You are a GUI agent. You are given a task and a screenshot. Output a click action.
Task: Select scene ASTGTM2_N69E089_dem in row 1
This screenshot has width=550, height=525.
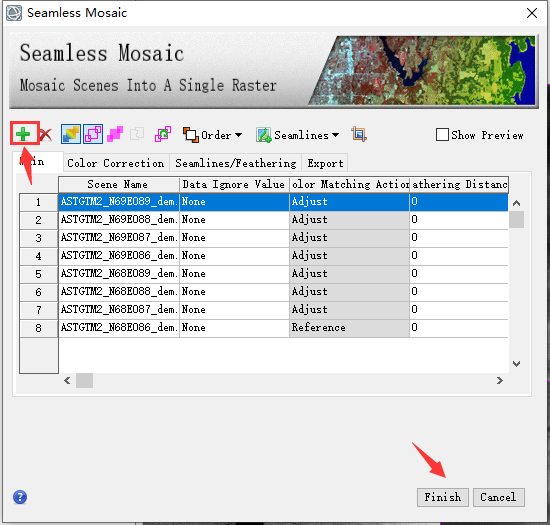coord(119,202)
